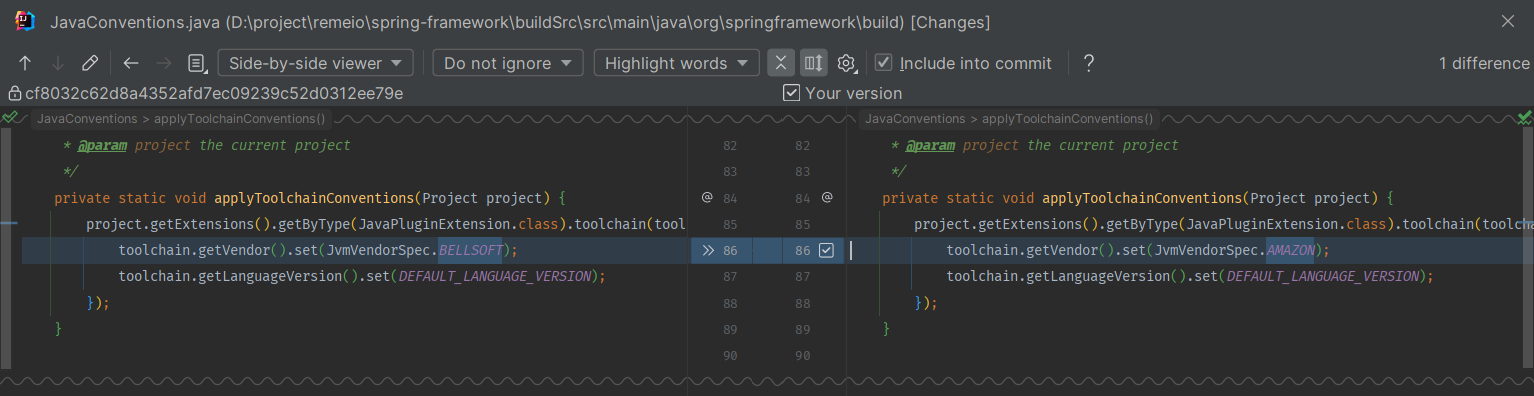Click the read-only lock icon beside revision hash
1534x396 pixels.
tap(14, 93)
